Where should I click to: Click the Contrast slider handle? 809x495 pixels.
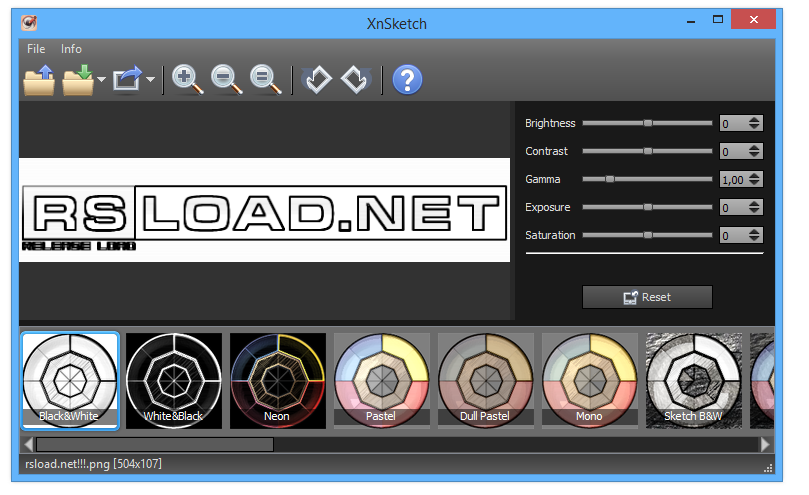coord(648,151)
